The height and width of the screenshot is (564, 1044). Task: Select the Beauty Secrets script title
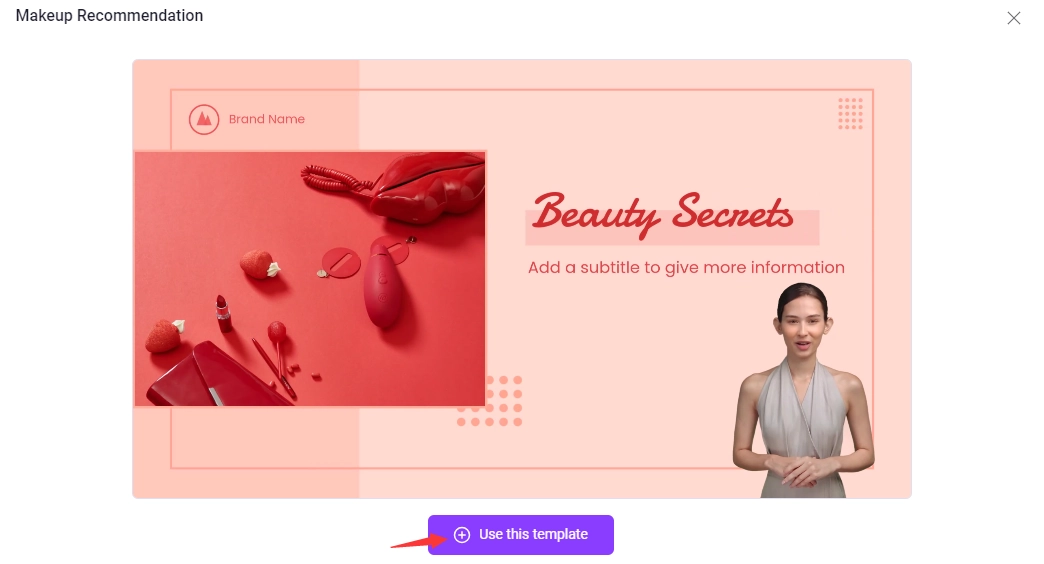tap(663, 213)
